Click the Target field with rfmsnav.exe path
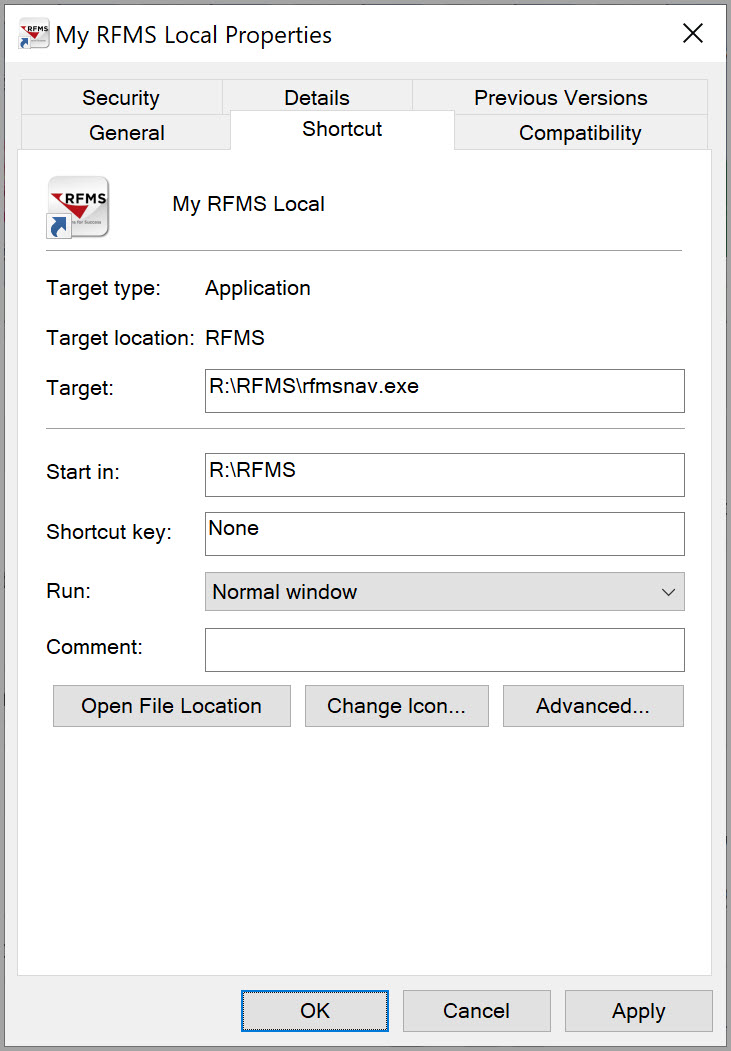The width and height of the screenshot is (731, 1051). click(445, 391)
